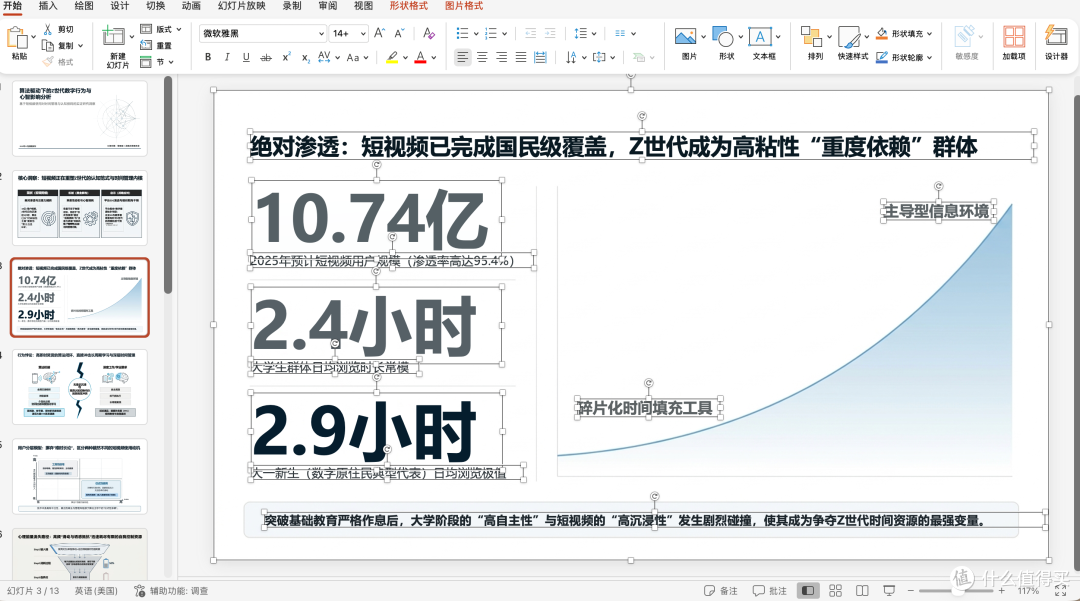Click the language indicator 英语(美国)
The width and height of the screenshot is (1080, 601).
(96, 591)
